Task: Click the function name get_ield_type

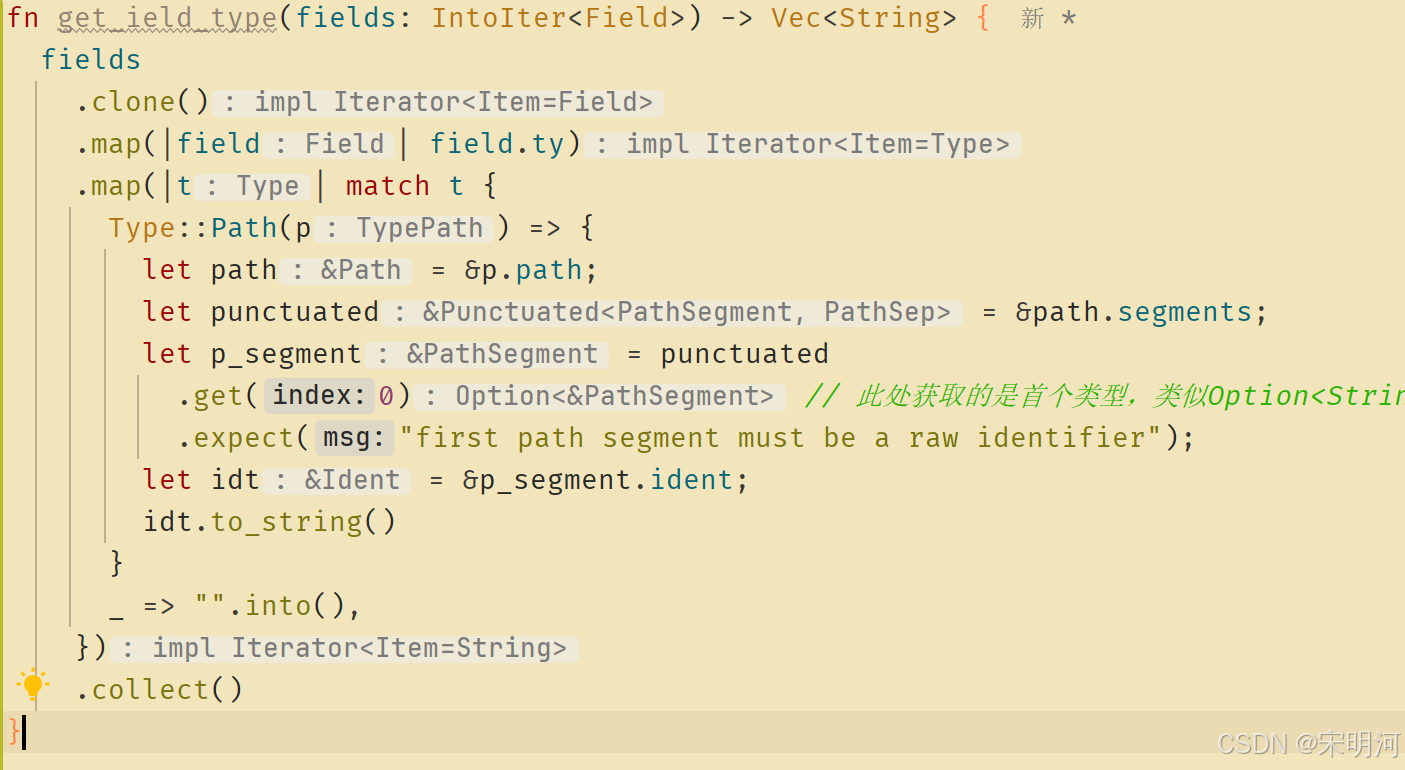Action: tap(168, 18)
